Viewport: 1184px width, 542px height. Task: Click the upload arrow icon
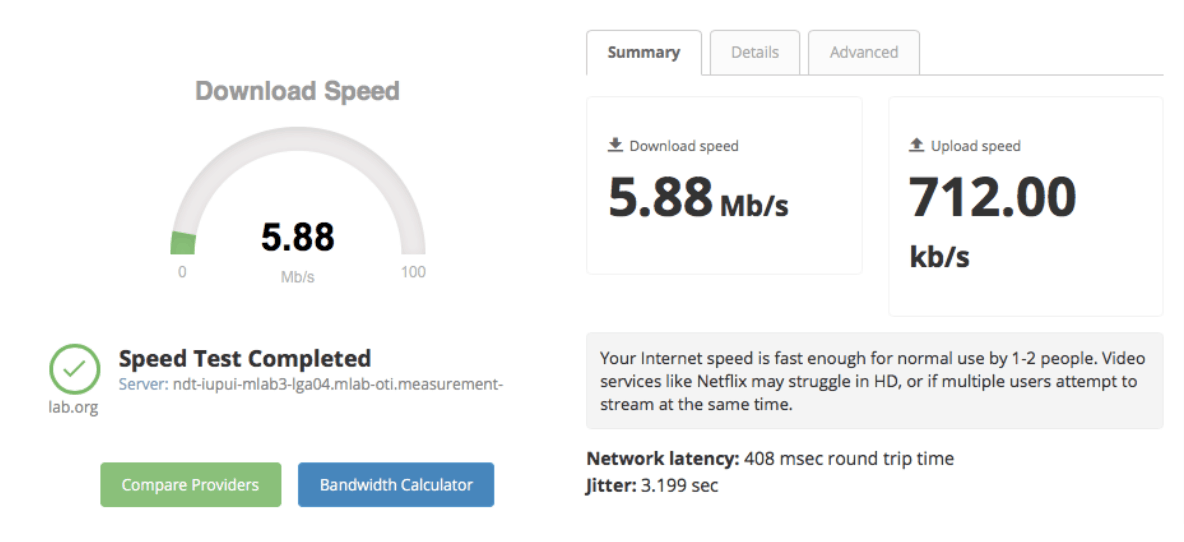pos(917,145)
